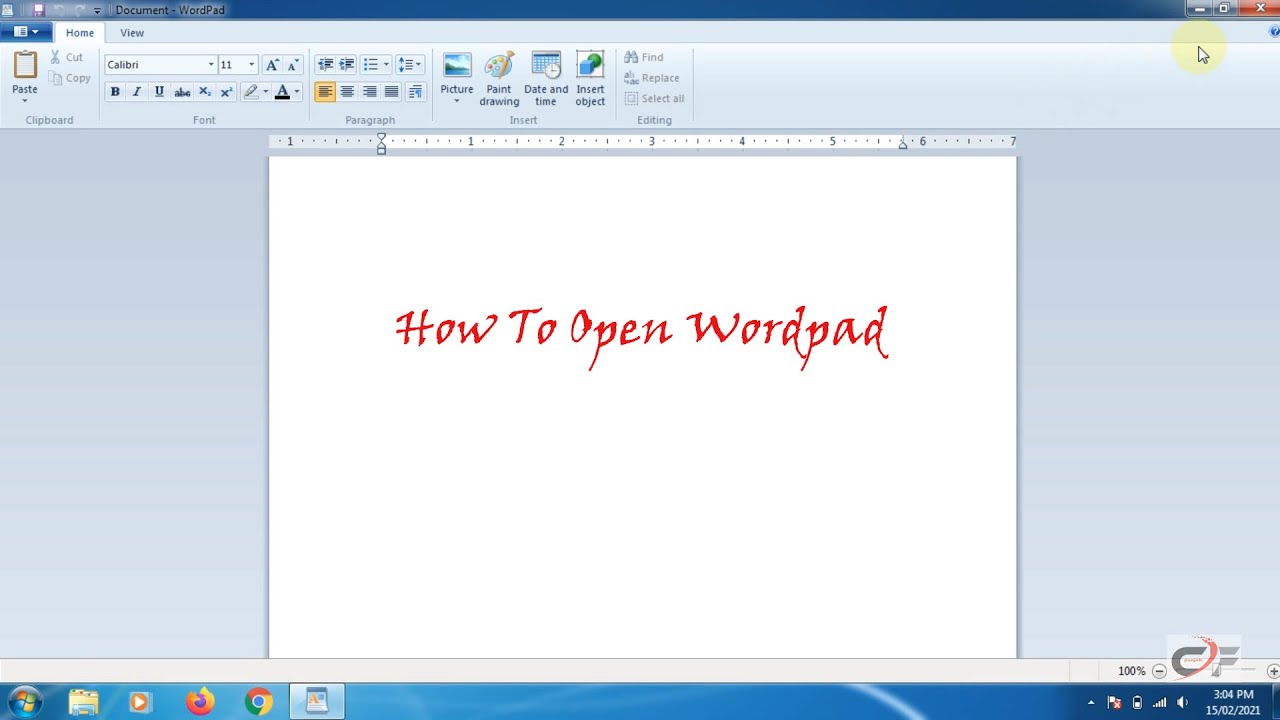This screenshot has width=1280, height=720.
Task: Open the Picture dropdown arrow
Action: click(x=457, y=101)
